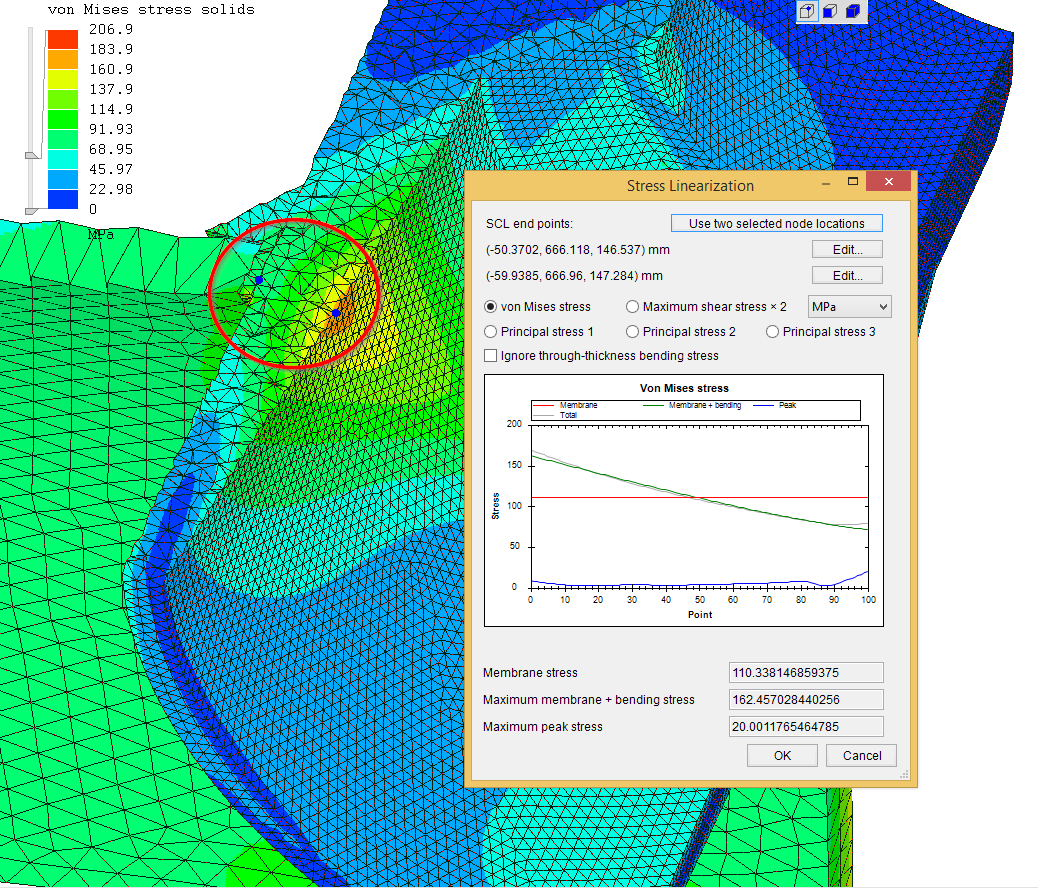Close the Stress Linearization dialog

[x=888, y=181]
